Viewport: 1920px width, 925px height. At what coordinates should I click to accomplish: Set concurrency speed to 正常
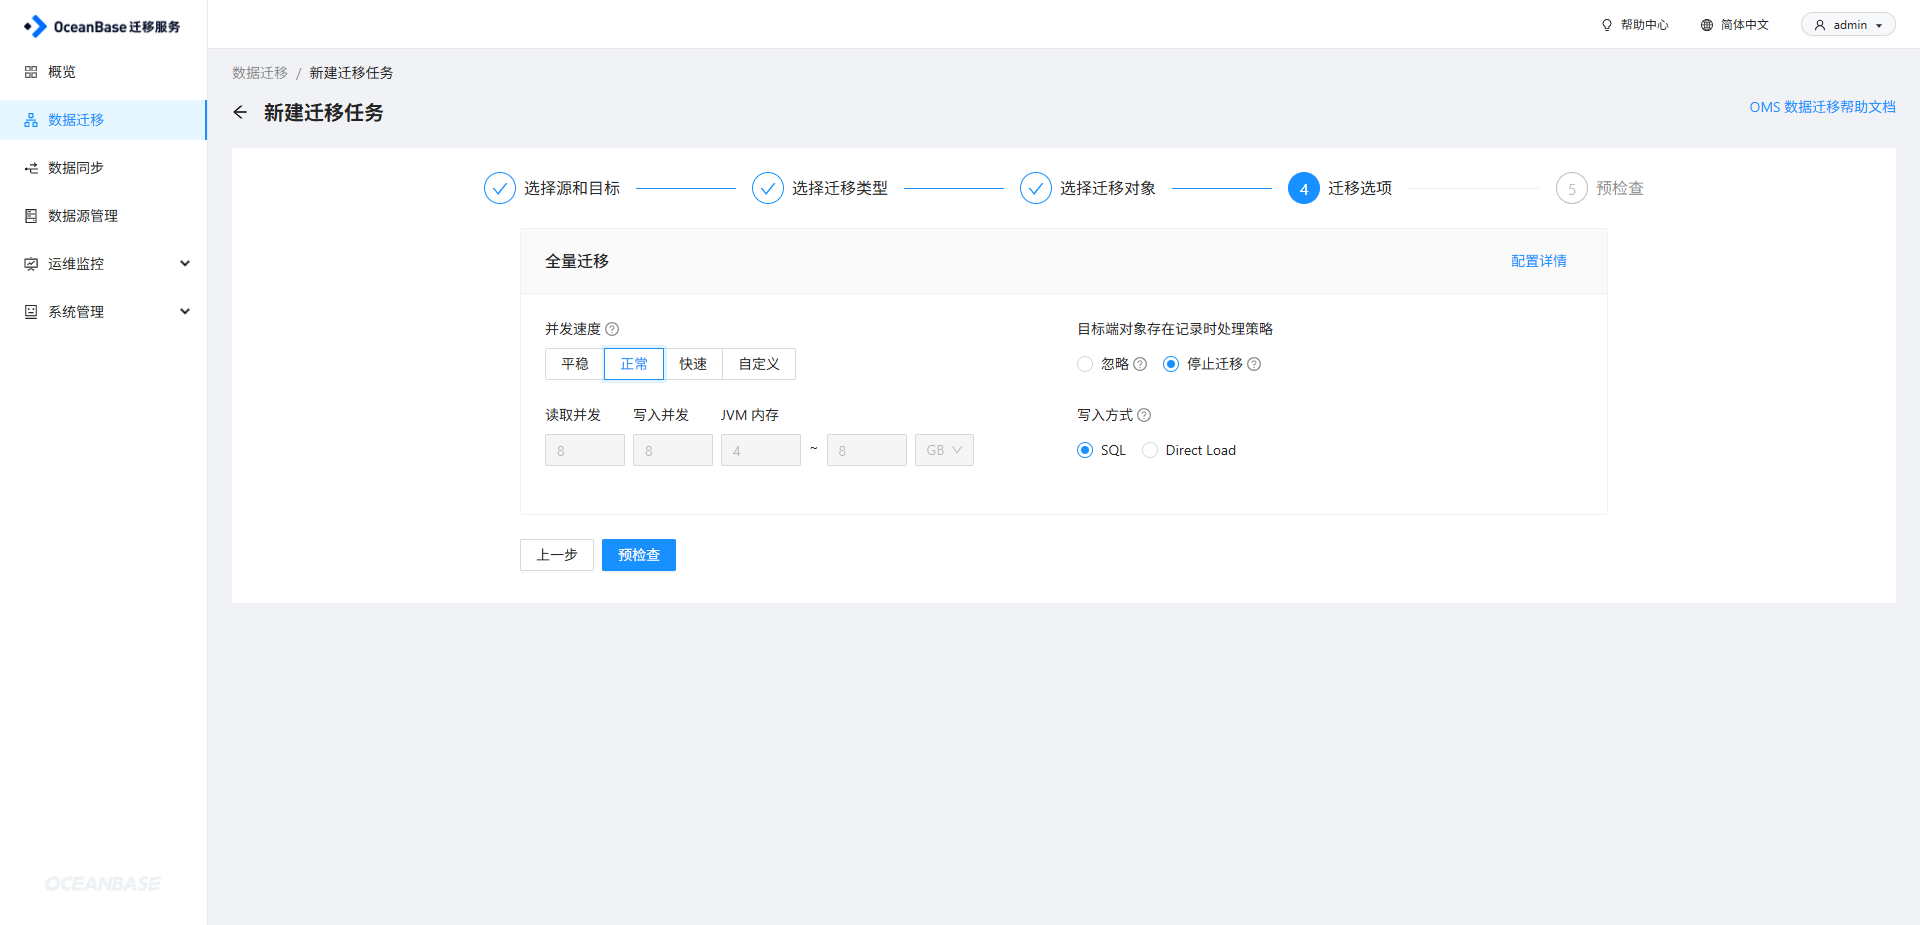(x=634, y=364)
